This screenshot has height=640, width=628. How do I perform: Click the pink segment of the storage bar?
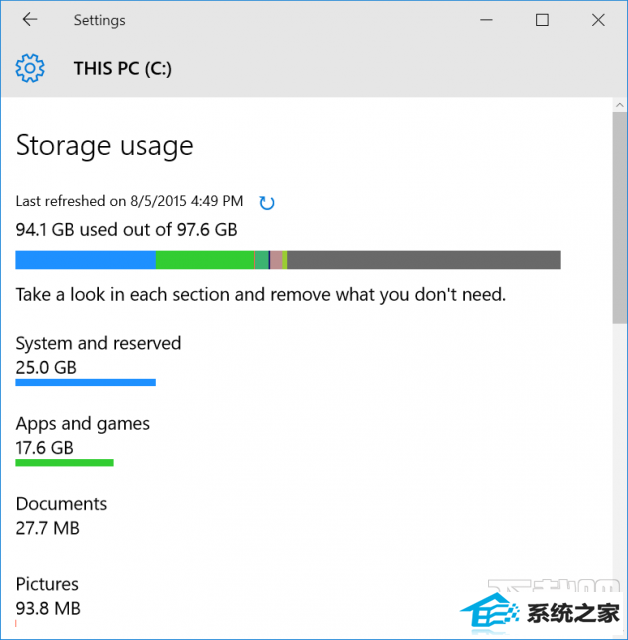[276, 260]
